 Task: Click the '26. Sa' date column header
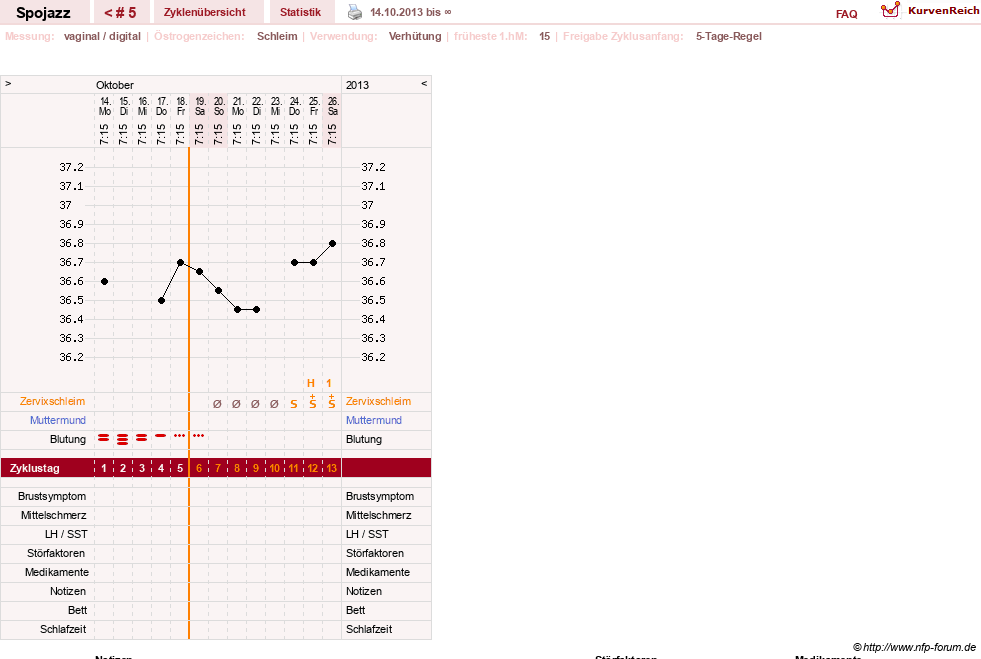[x=333, y=106]
